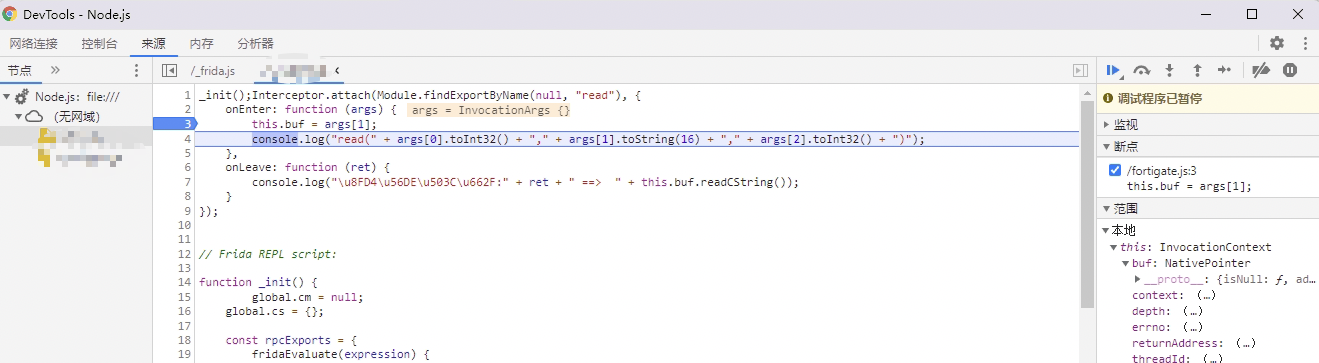Click 'this.buf = args[1];' breakpoint snippet
The image size is (1319, 363).
click(x=1189, y=186)
